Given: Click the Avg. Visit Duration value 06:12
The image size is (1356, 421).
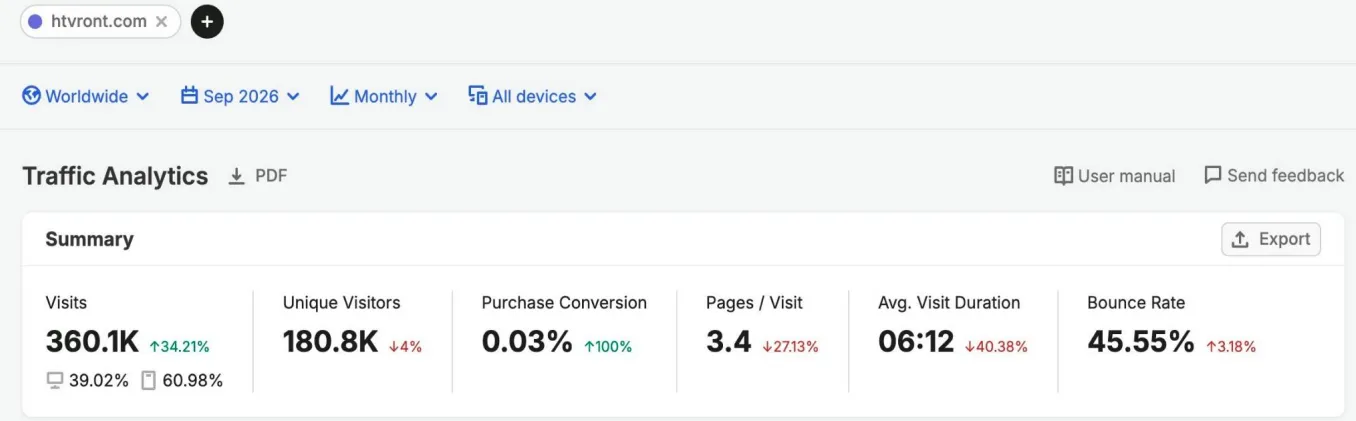Looking at the screenshot, I should tap(916, 342).
